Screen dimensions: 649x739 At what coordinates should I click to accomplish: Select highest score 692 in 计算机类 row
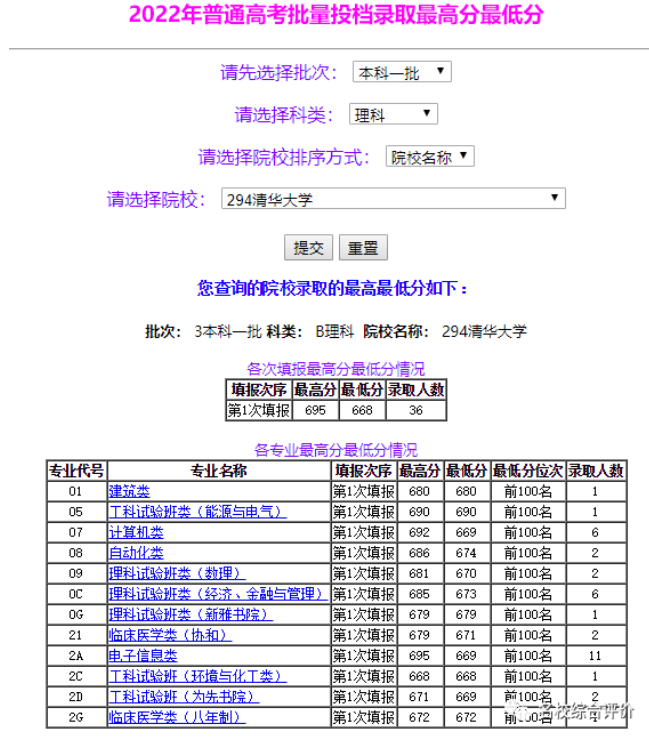(x=419, y=533)
